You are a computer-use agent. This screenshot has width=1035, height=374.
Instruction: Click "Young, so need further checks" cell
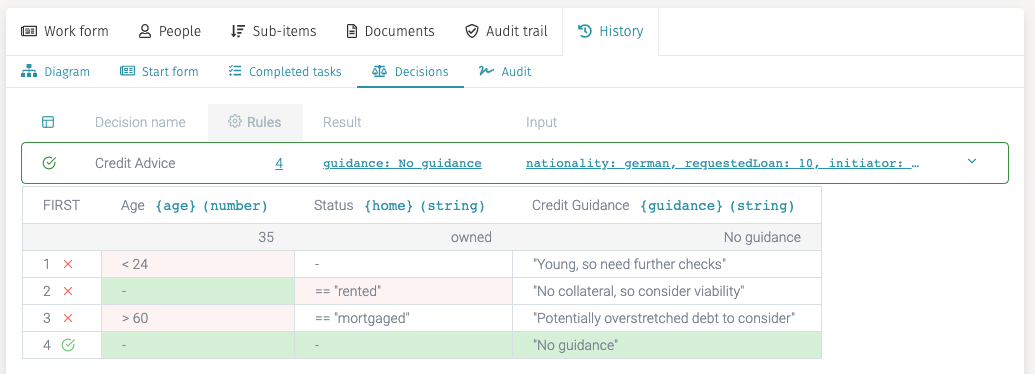coord(667,264)
